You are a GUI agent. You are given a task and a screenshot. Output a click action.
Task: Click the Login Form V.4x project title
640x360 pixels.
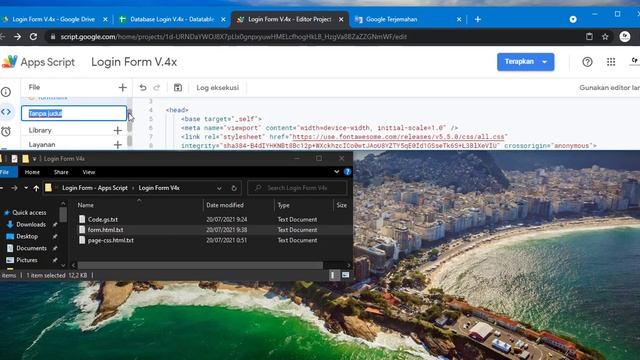tap(134, 62)
